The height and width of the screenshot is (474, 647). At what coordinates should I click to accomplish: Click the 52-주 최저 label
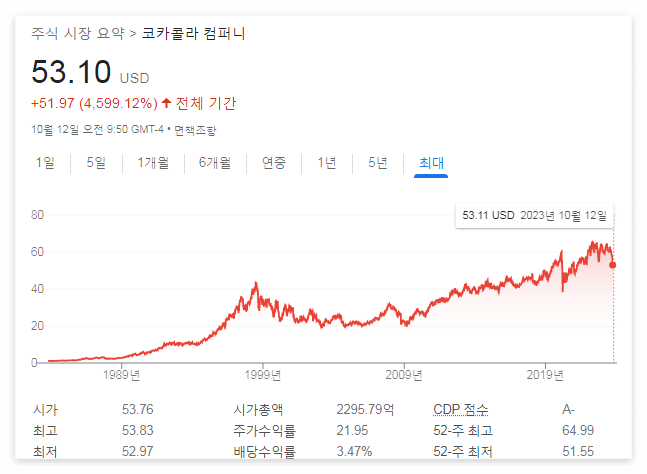(463, 451)
